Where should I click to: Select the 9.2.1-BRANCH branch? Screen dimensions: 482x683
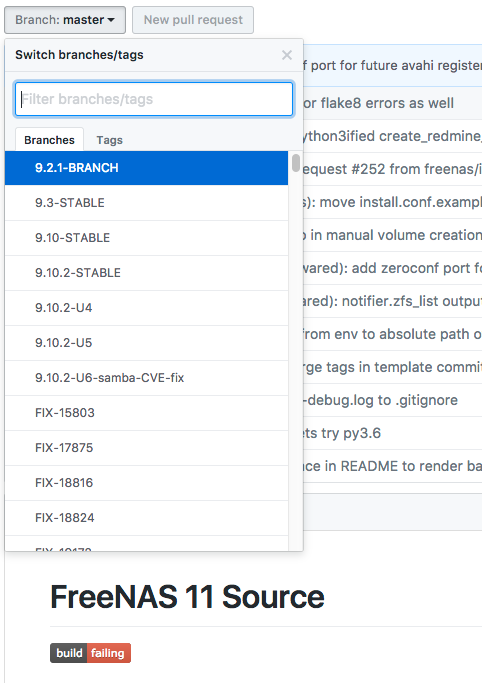146,168
